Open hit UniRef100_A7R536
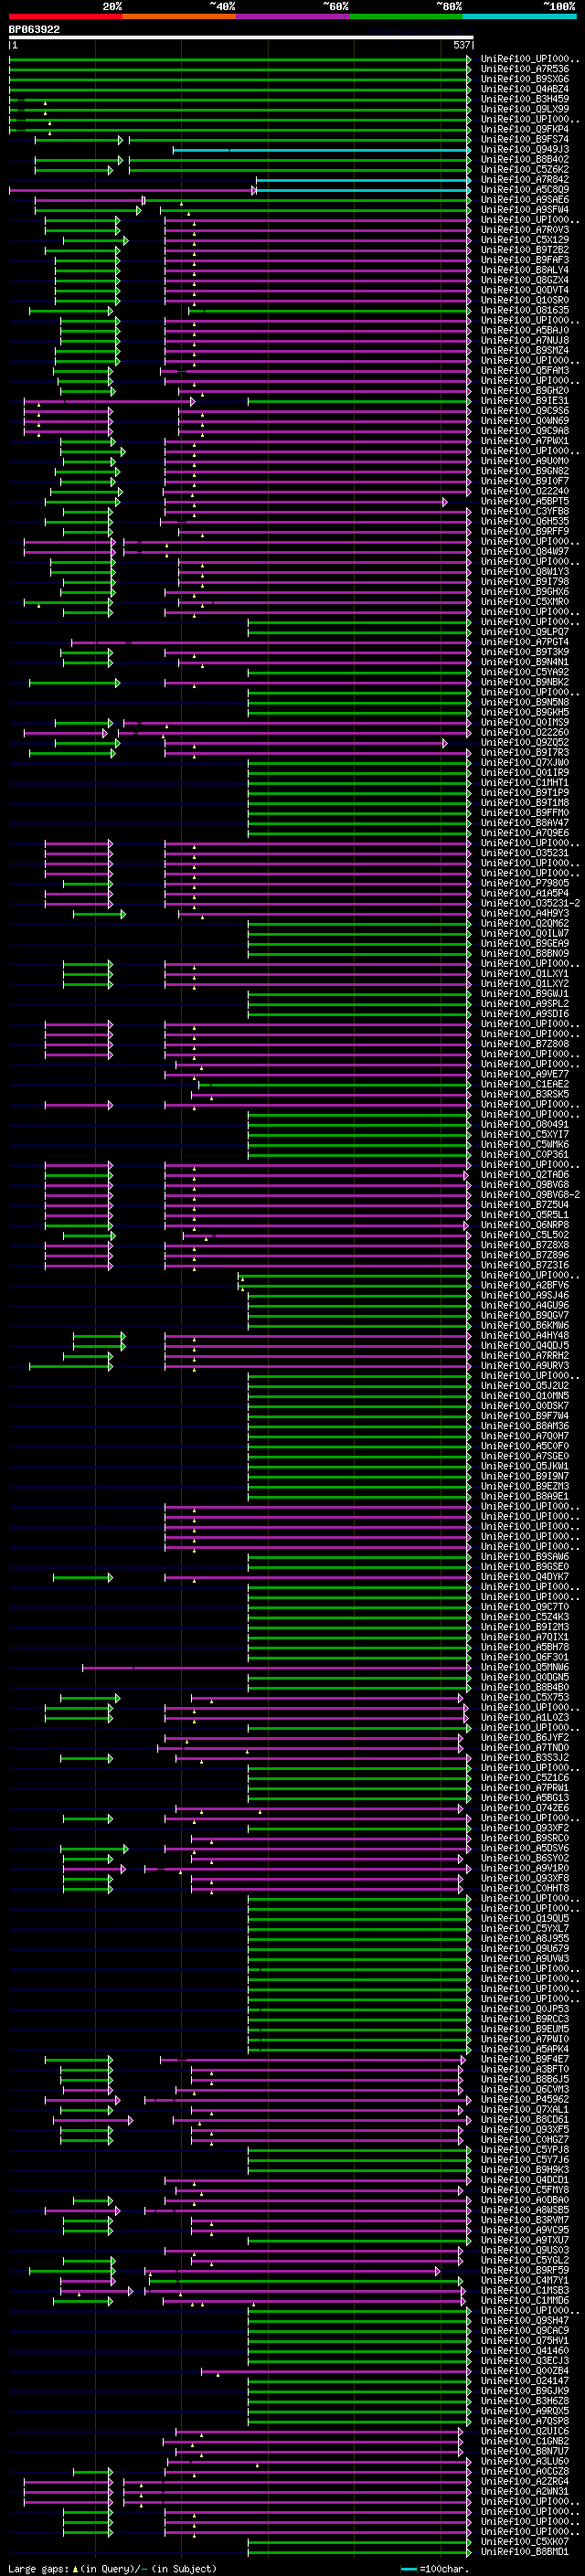Screen dimensions: 585x2576 coord(525,69)
